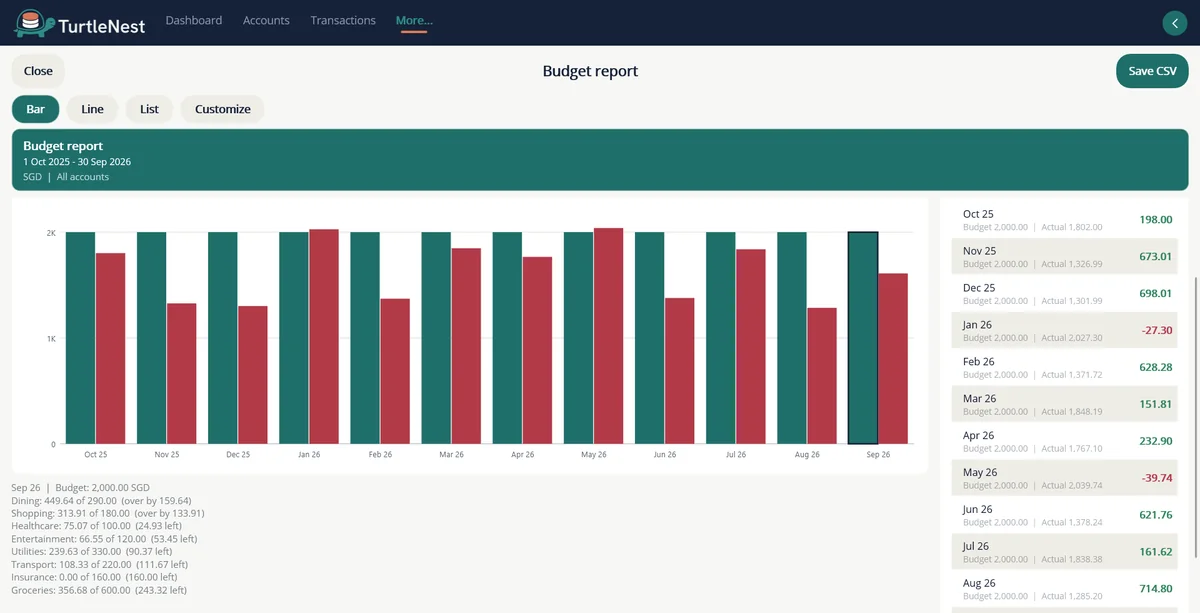Switch to List view
Viewport: 1200px width, 613px height.
click(x=149, y=109)
